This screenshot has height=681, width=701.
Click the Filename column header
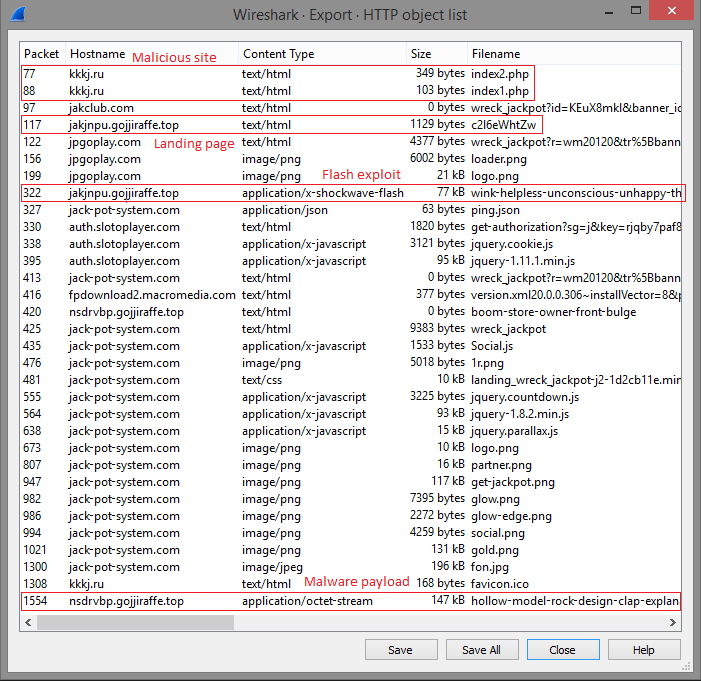tap(496, 54)
